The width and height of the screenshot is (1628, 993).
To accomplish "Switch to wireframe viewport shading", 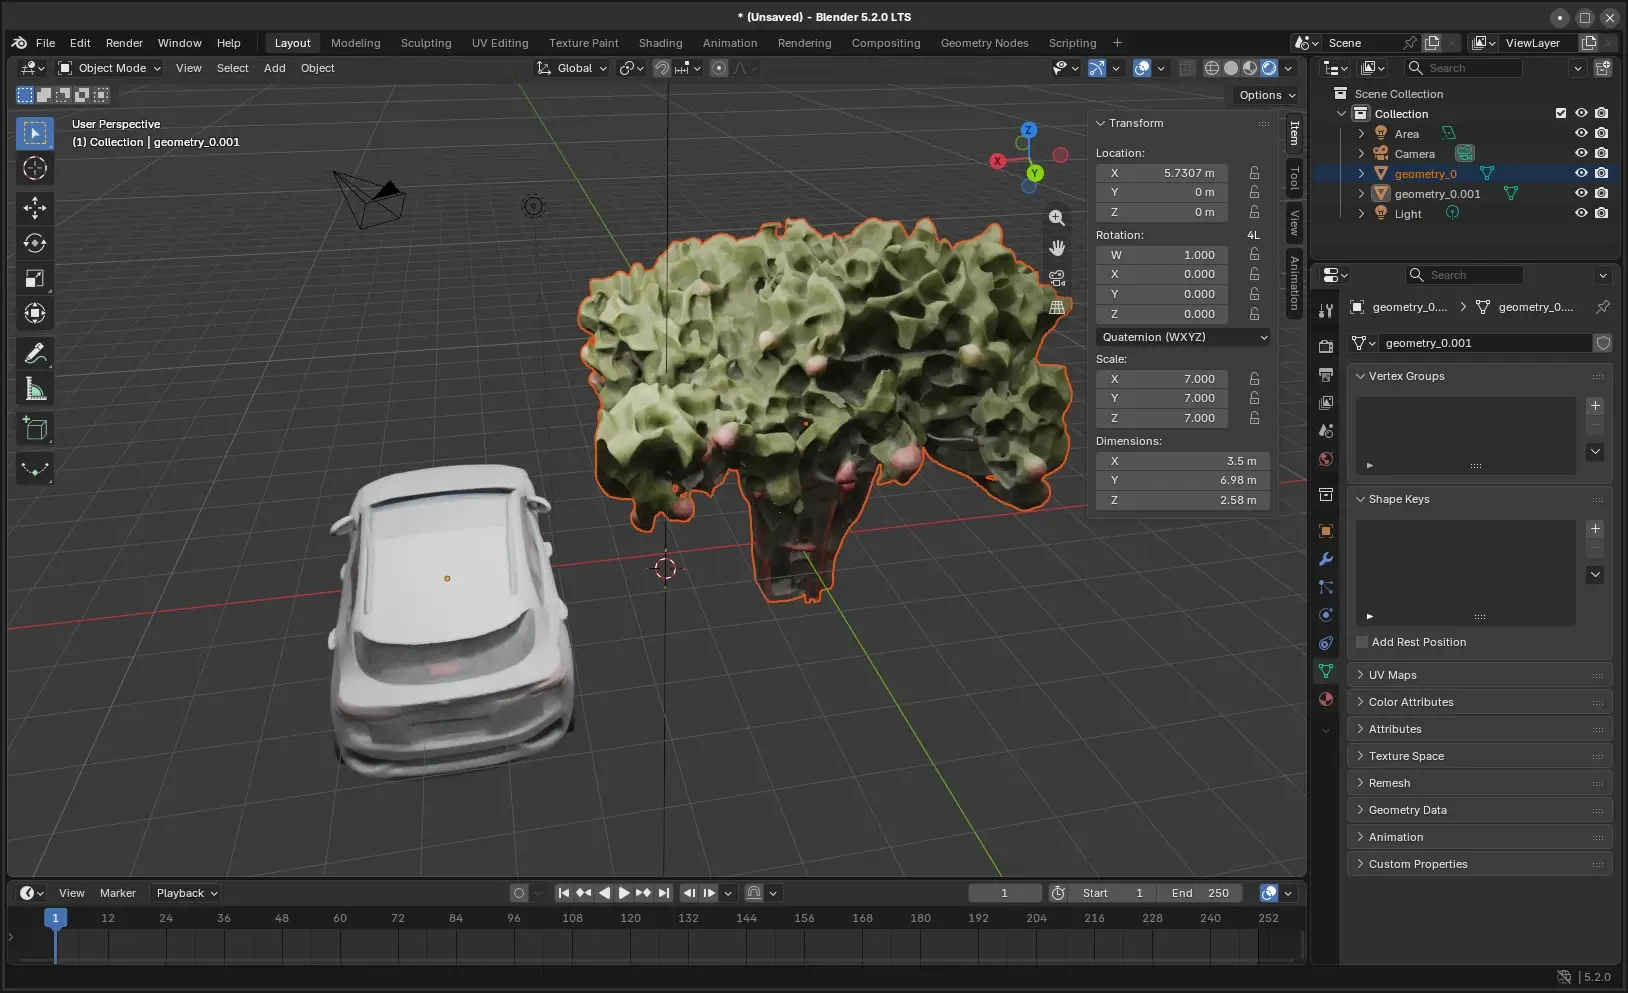I will [1212, 68].
